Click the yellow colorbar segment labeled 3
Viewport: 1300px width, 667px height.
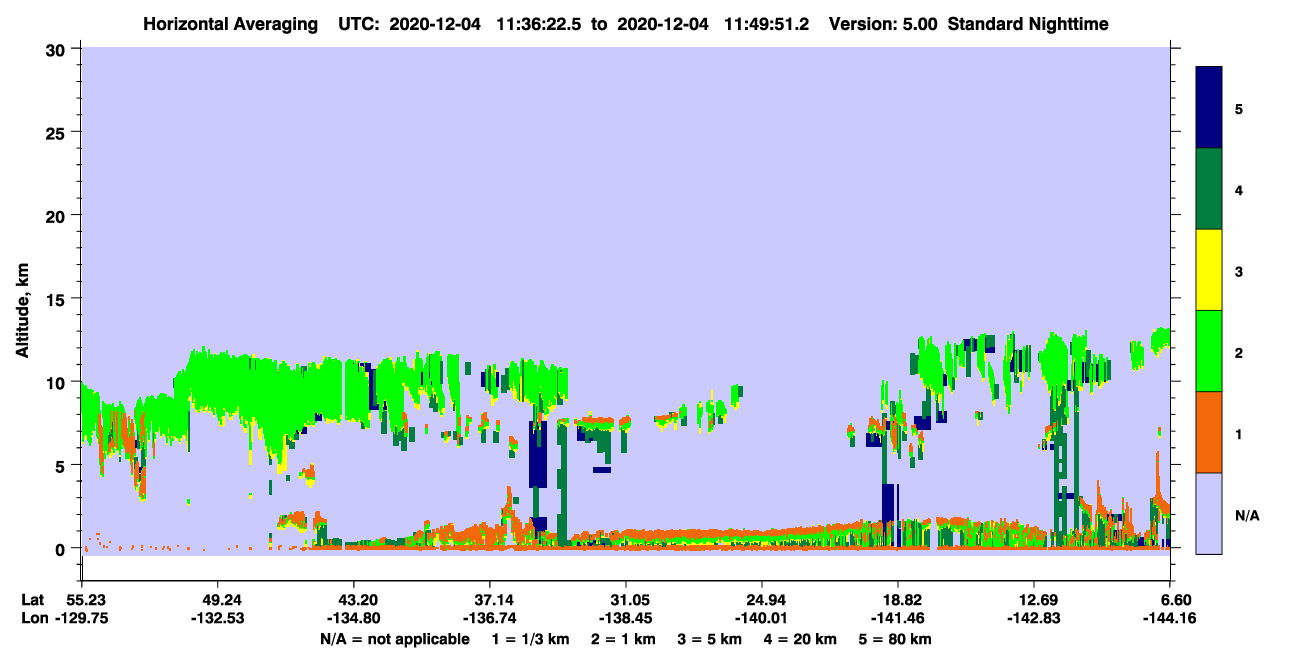point(1209,270)
